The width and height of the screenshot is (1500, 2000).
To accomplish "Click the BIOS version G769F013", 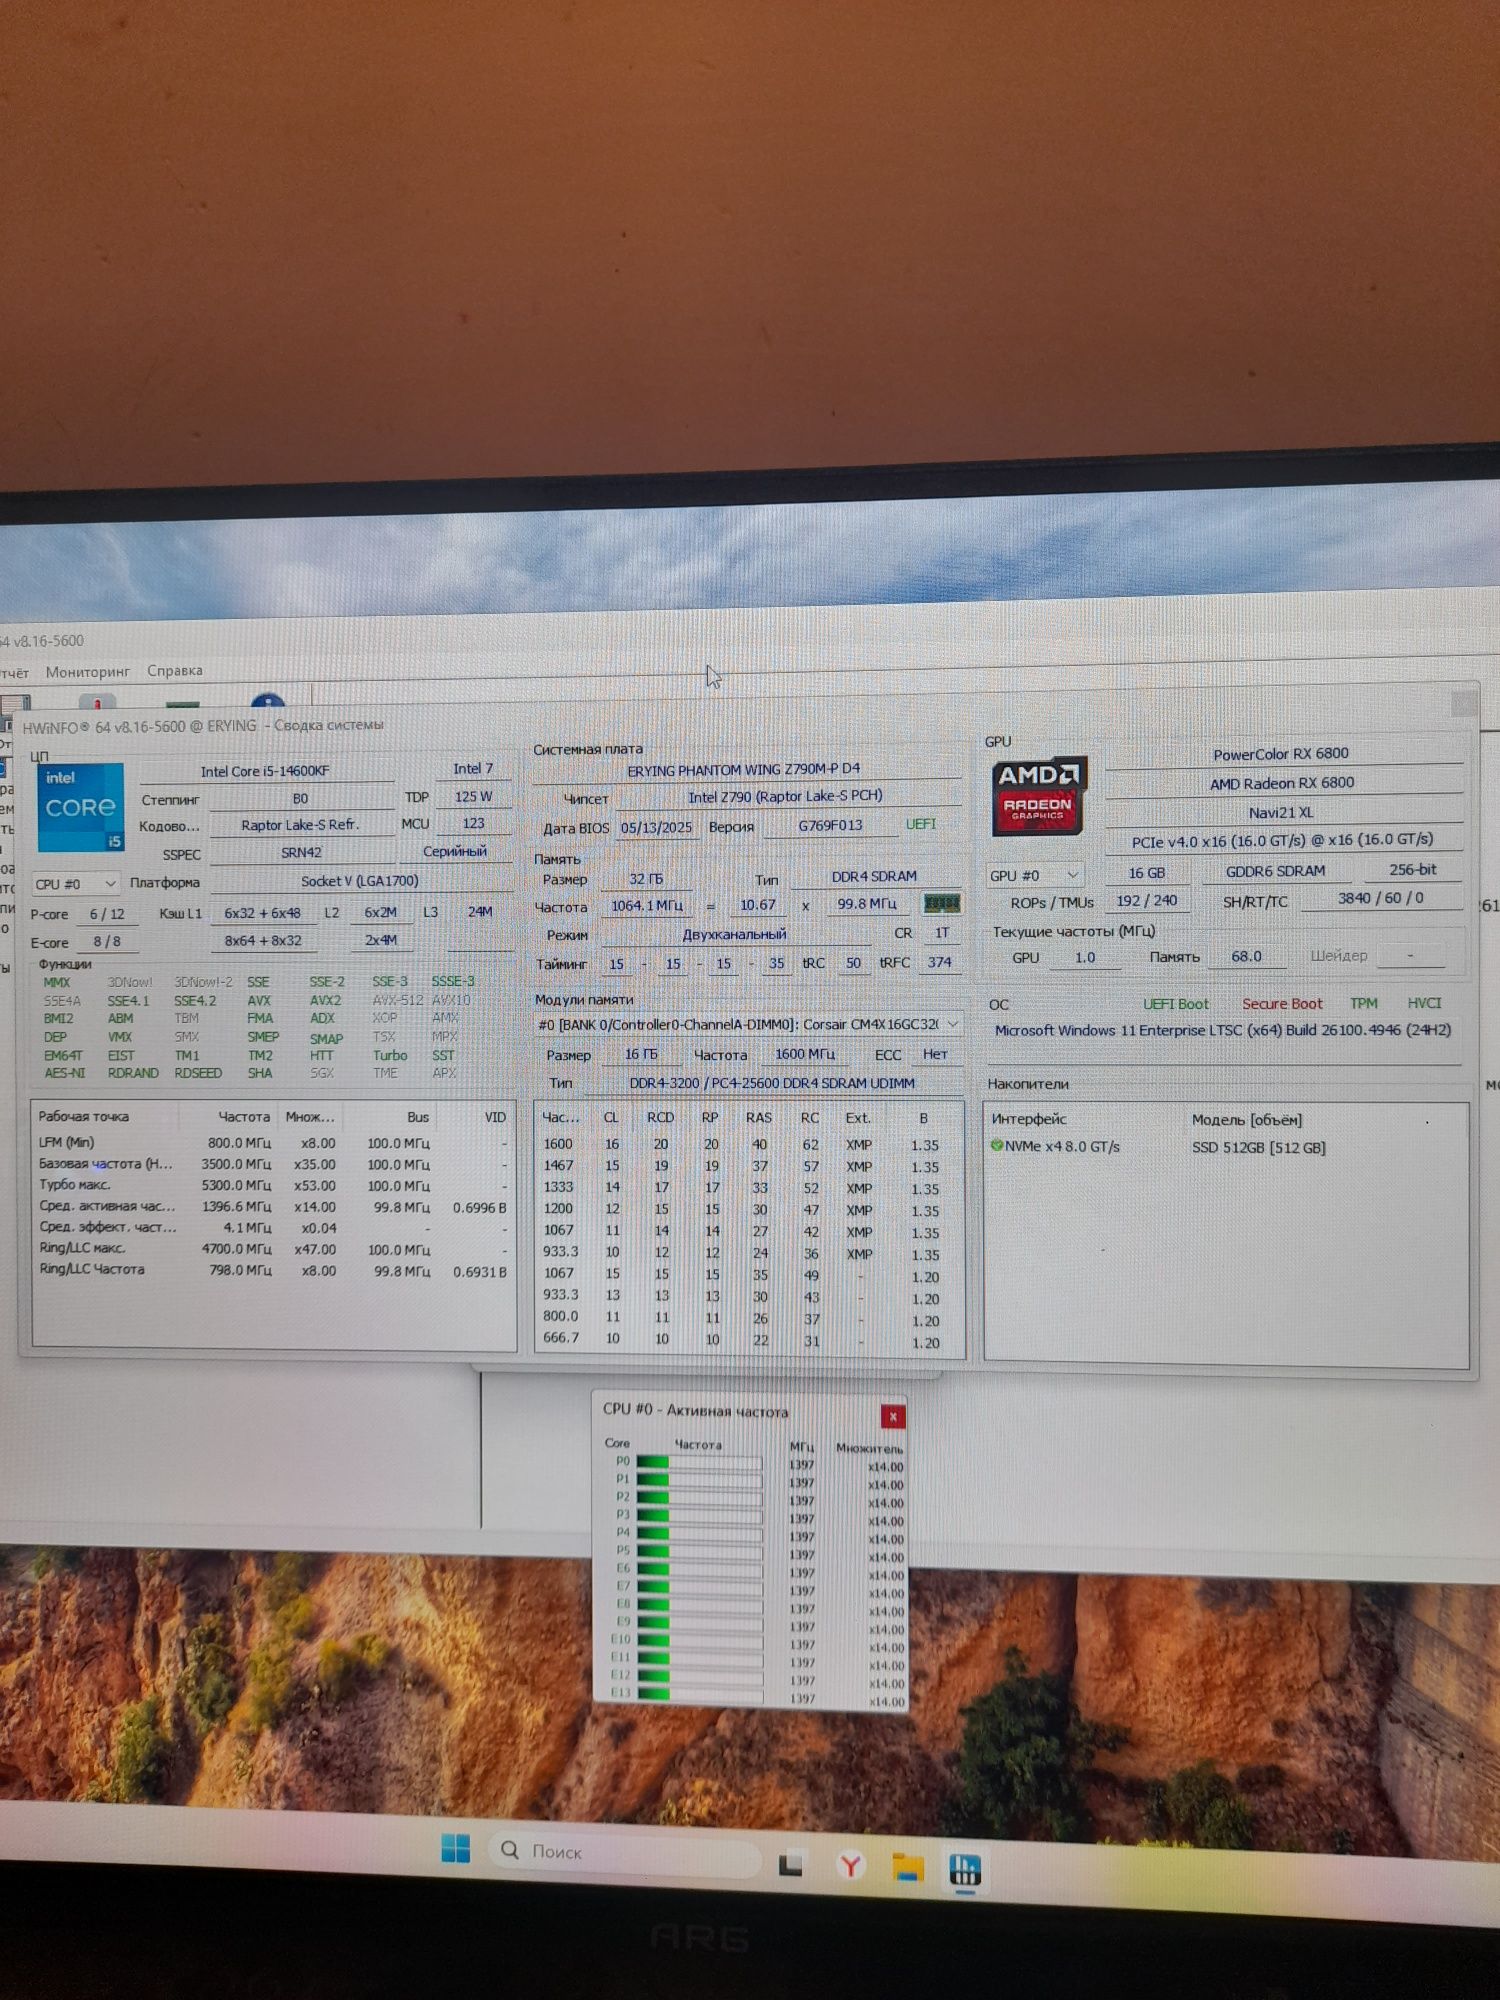I will pos(830,825).
